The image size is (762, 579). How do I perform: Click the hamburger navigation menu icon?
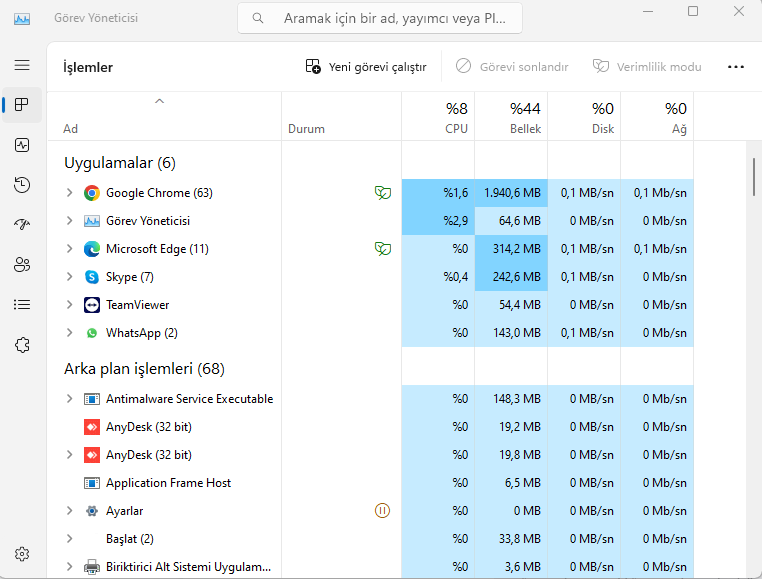[x=22, y=65]
